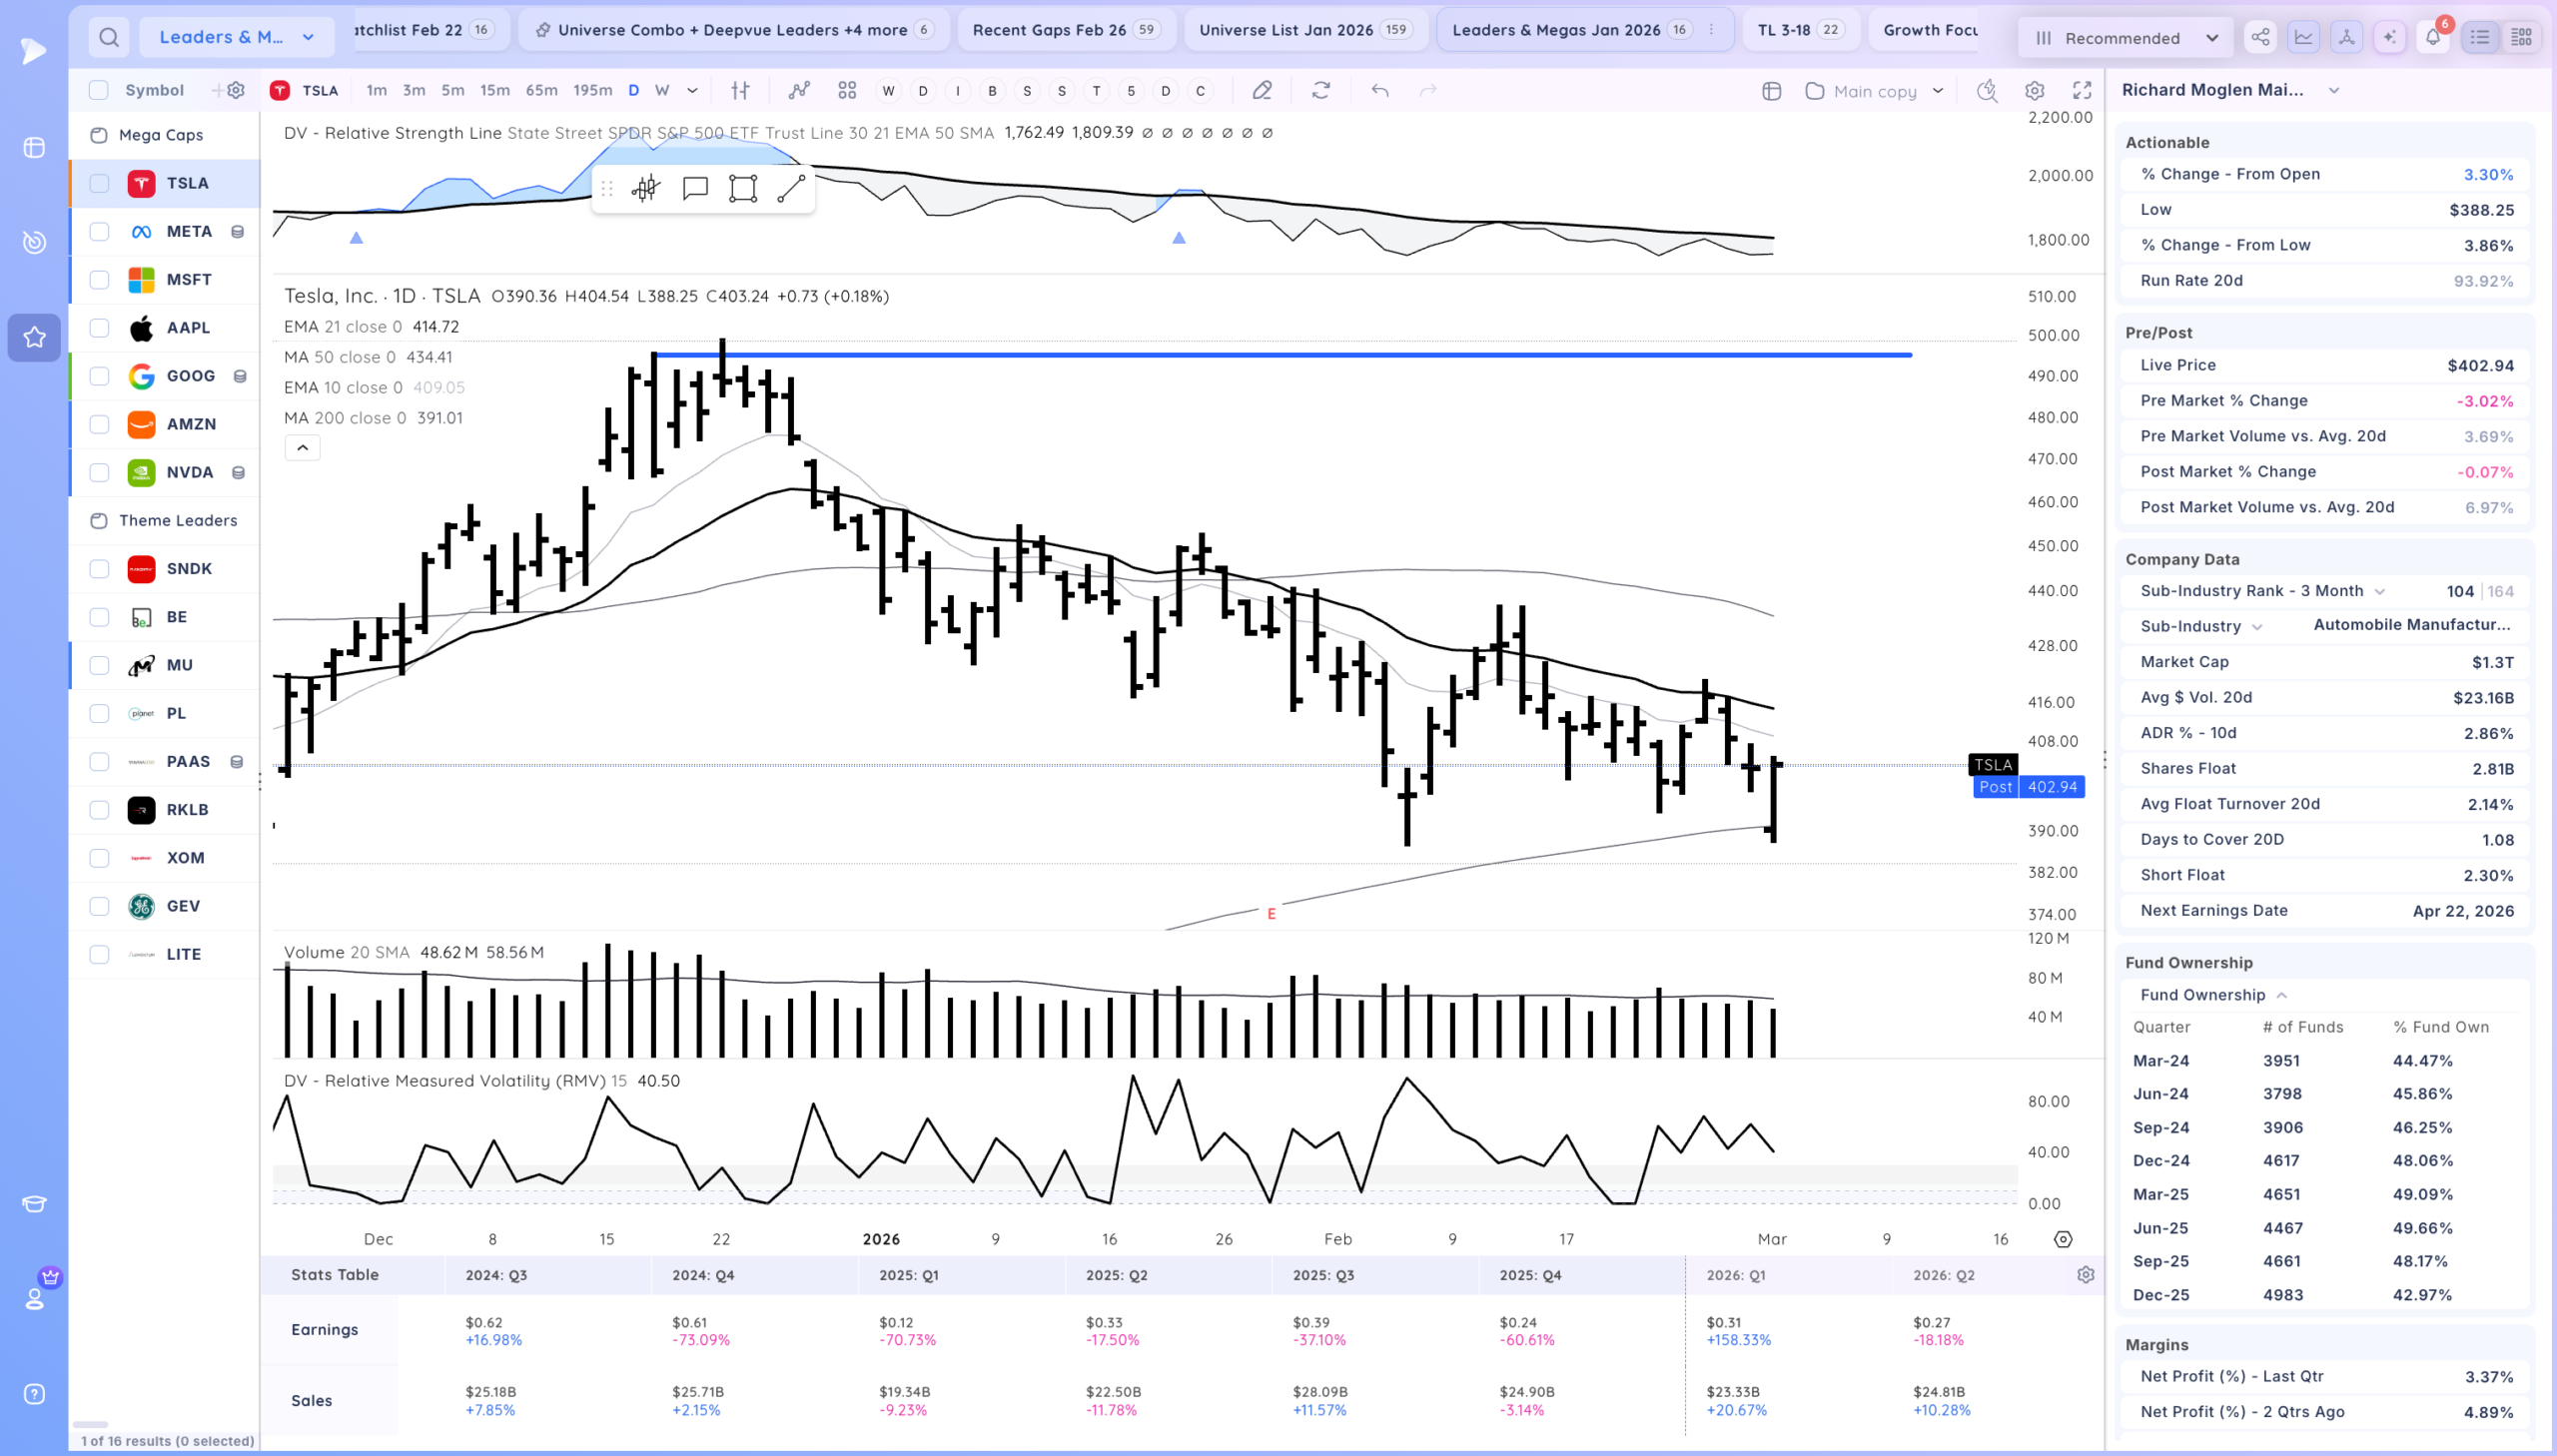
Task: Open the Universe List Jan 2026 tab
Action: 1305,30
